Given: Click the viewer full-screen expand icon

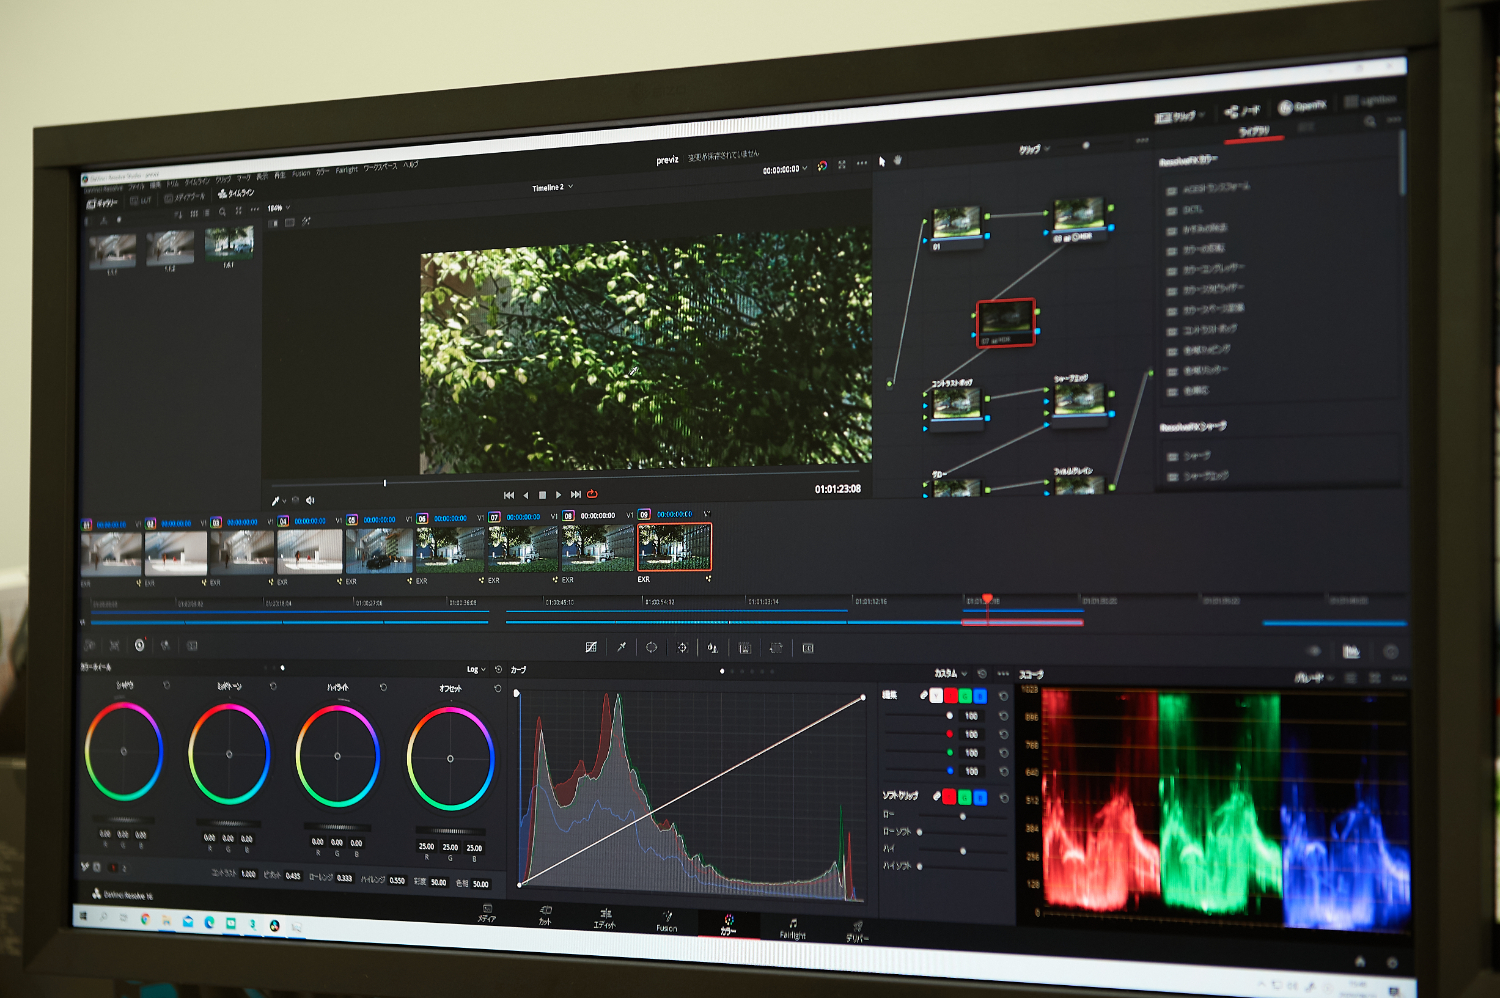Looking at the screenshot, I should click(842, 164).
